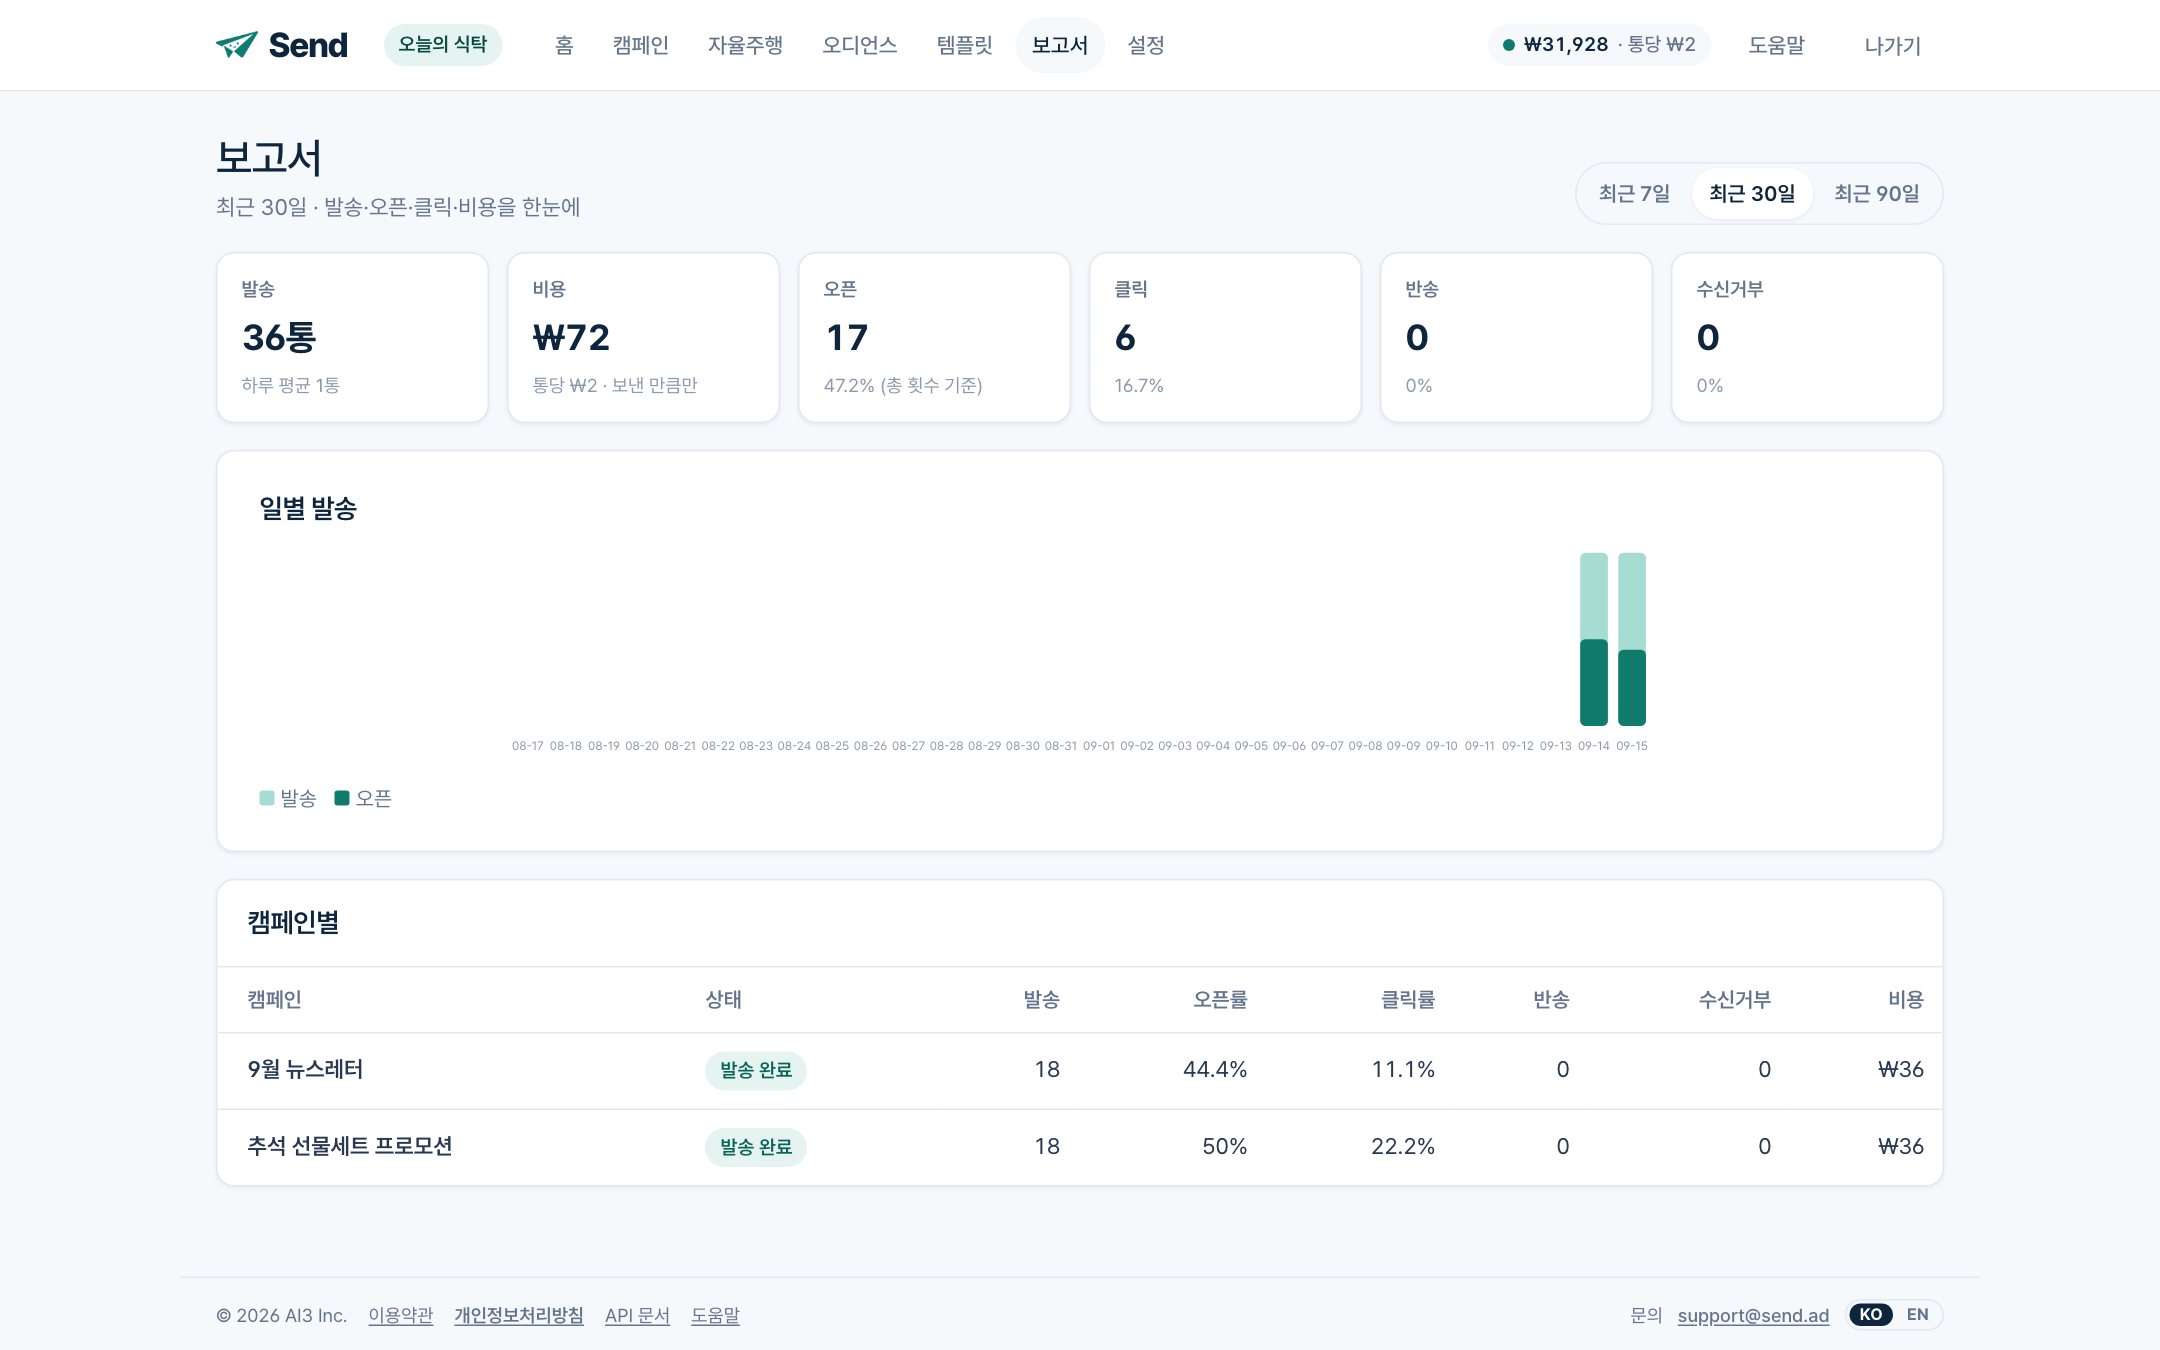Click the 클릭률 column header
The image size is (2160, 1350).
[x=1408, y=1000]
